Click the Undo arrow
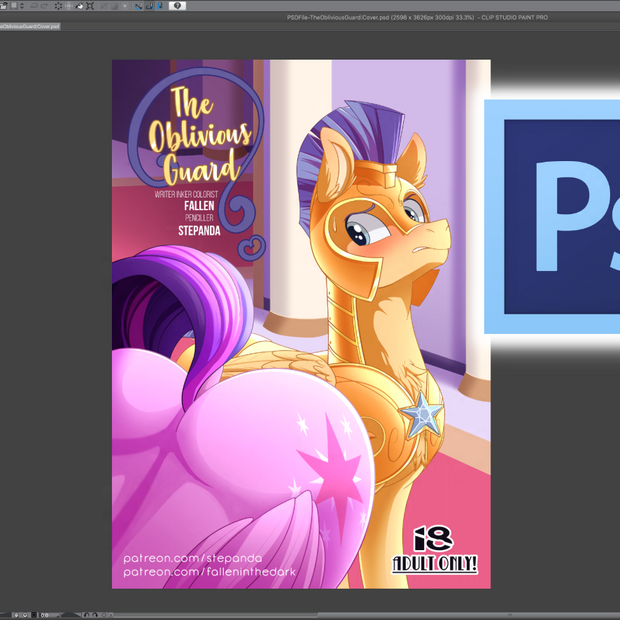This screenshot has height=620, width=620. (x=34, y=6)
